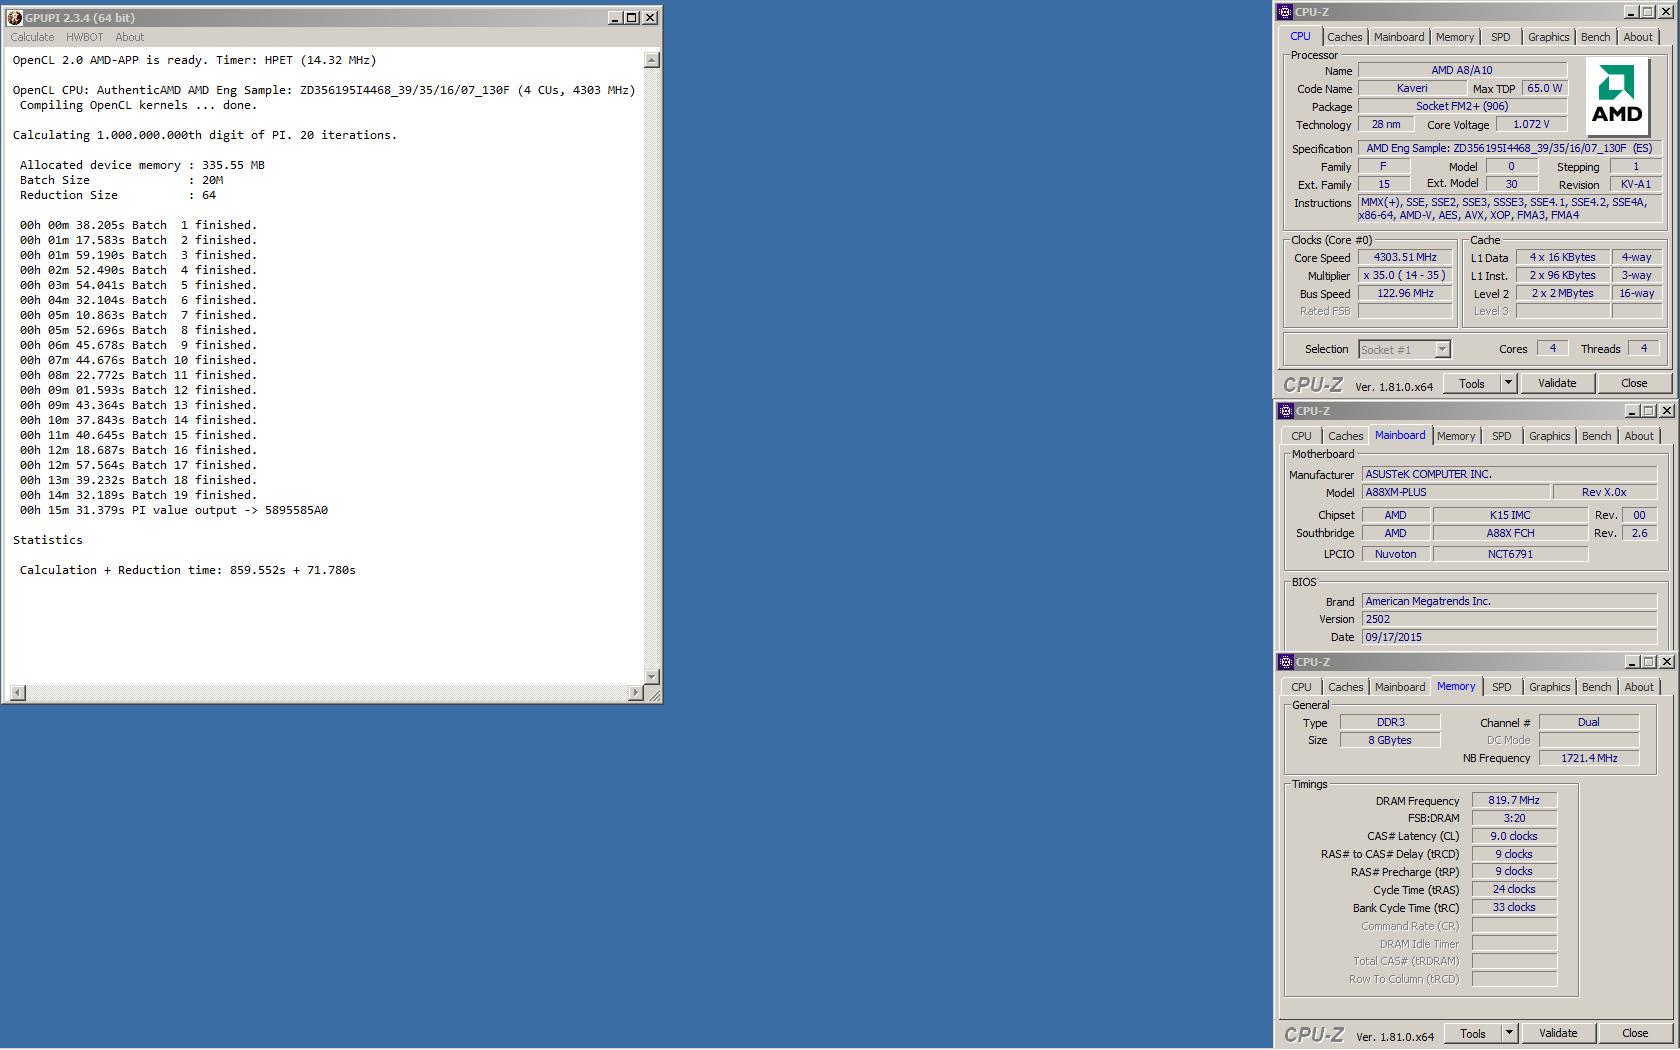Expand Tools dropdown arrow in top CPU-Z window
The width and height of the screenshot is (1680, 1050).
(x=1508, y=383)
